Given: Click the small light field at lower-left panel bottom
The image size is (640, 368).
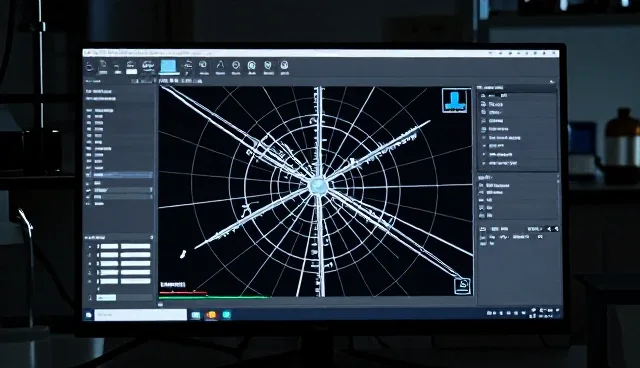Looking at the screenshot, I should coord(106,298).
